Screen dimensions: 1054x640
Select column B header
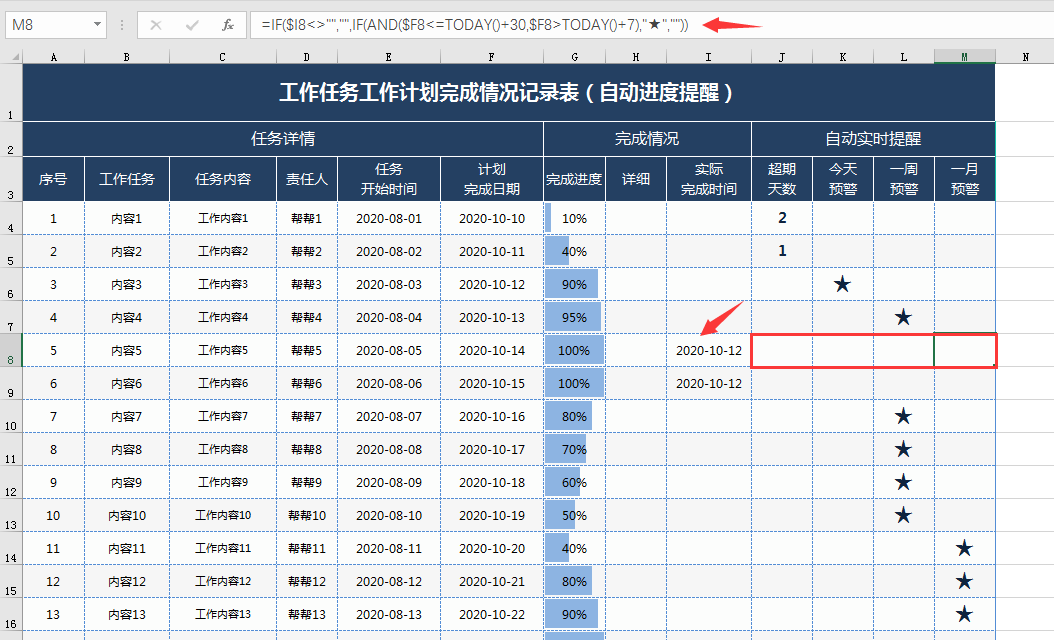pos(126,57)
